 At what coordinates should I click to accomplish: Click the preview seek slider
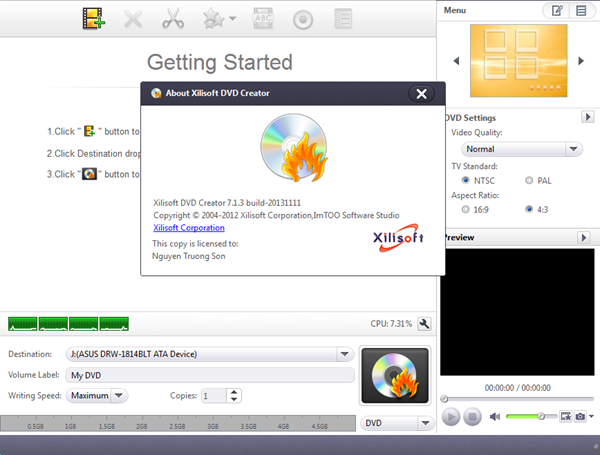(517, 399)
